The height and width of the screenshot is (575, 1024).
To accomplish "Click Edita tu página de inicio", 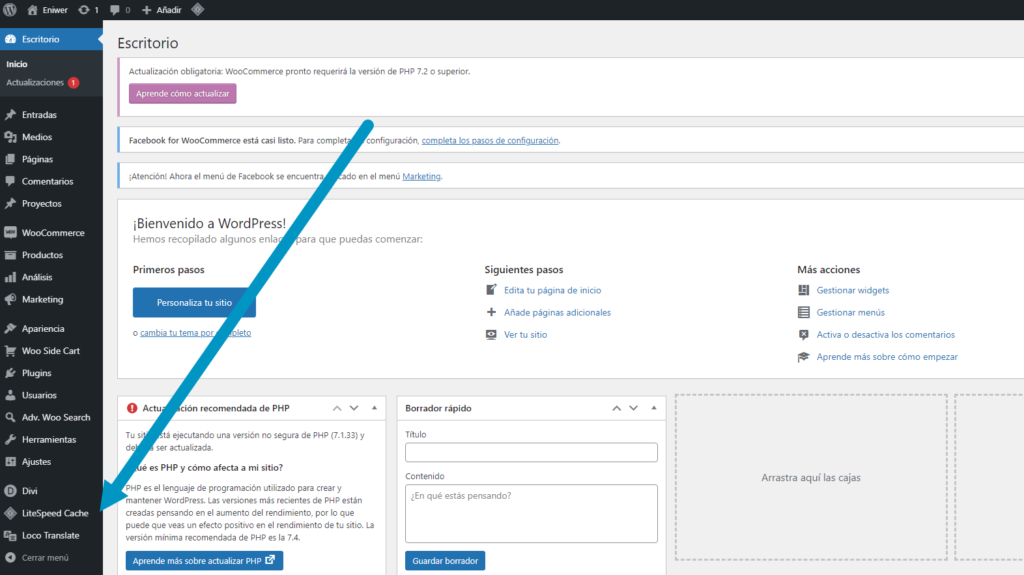I will click(x=552, y=290).
